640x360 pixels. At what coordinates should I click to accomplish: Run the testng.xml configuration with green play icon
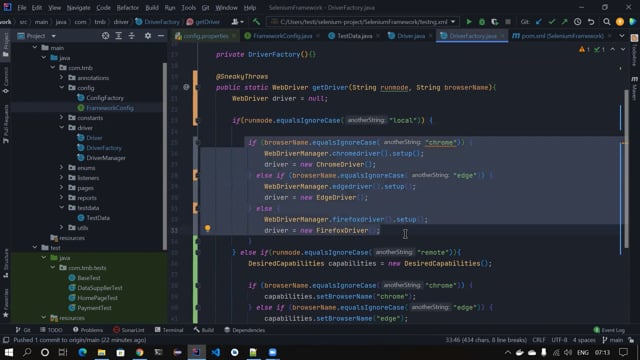(x=469, y=22)
